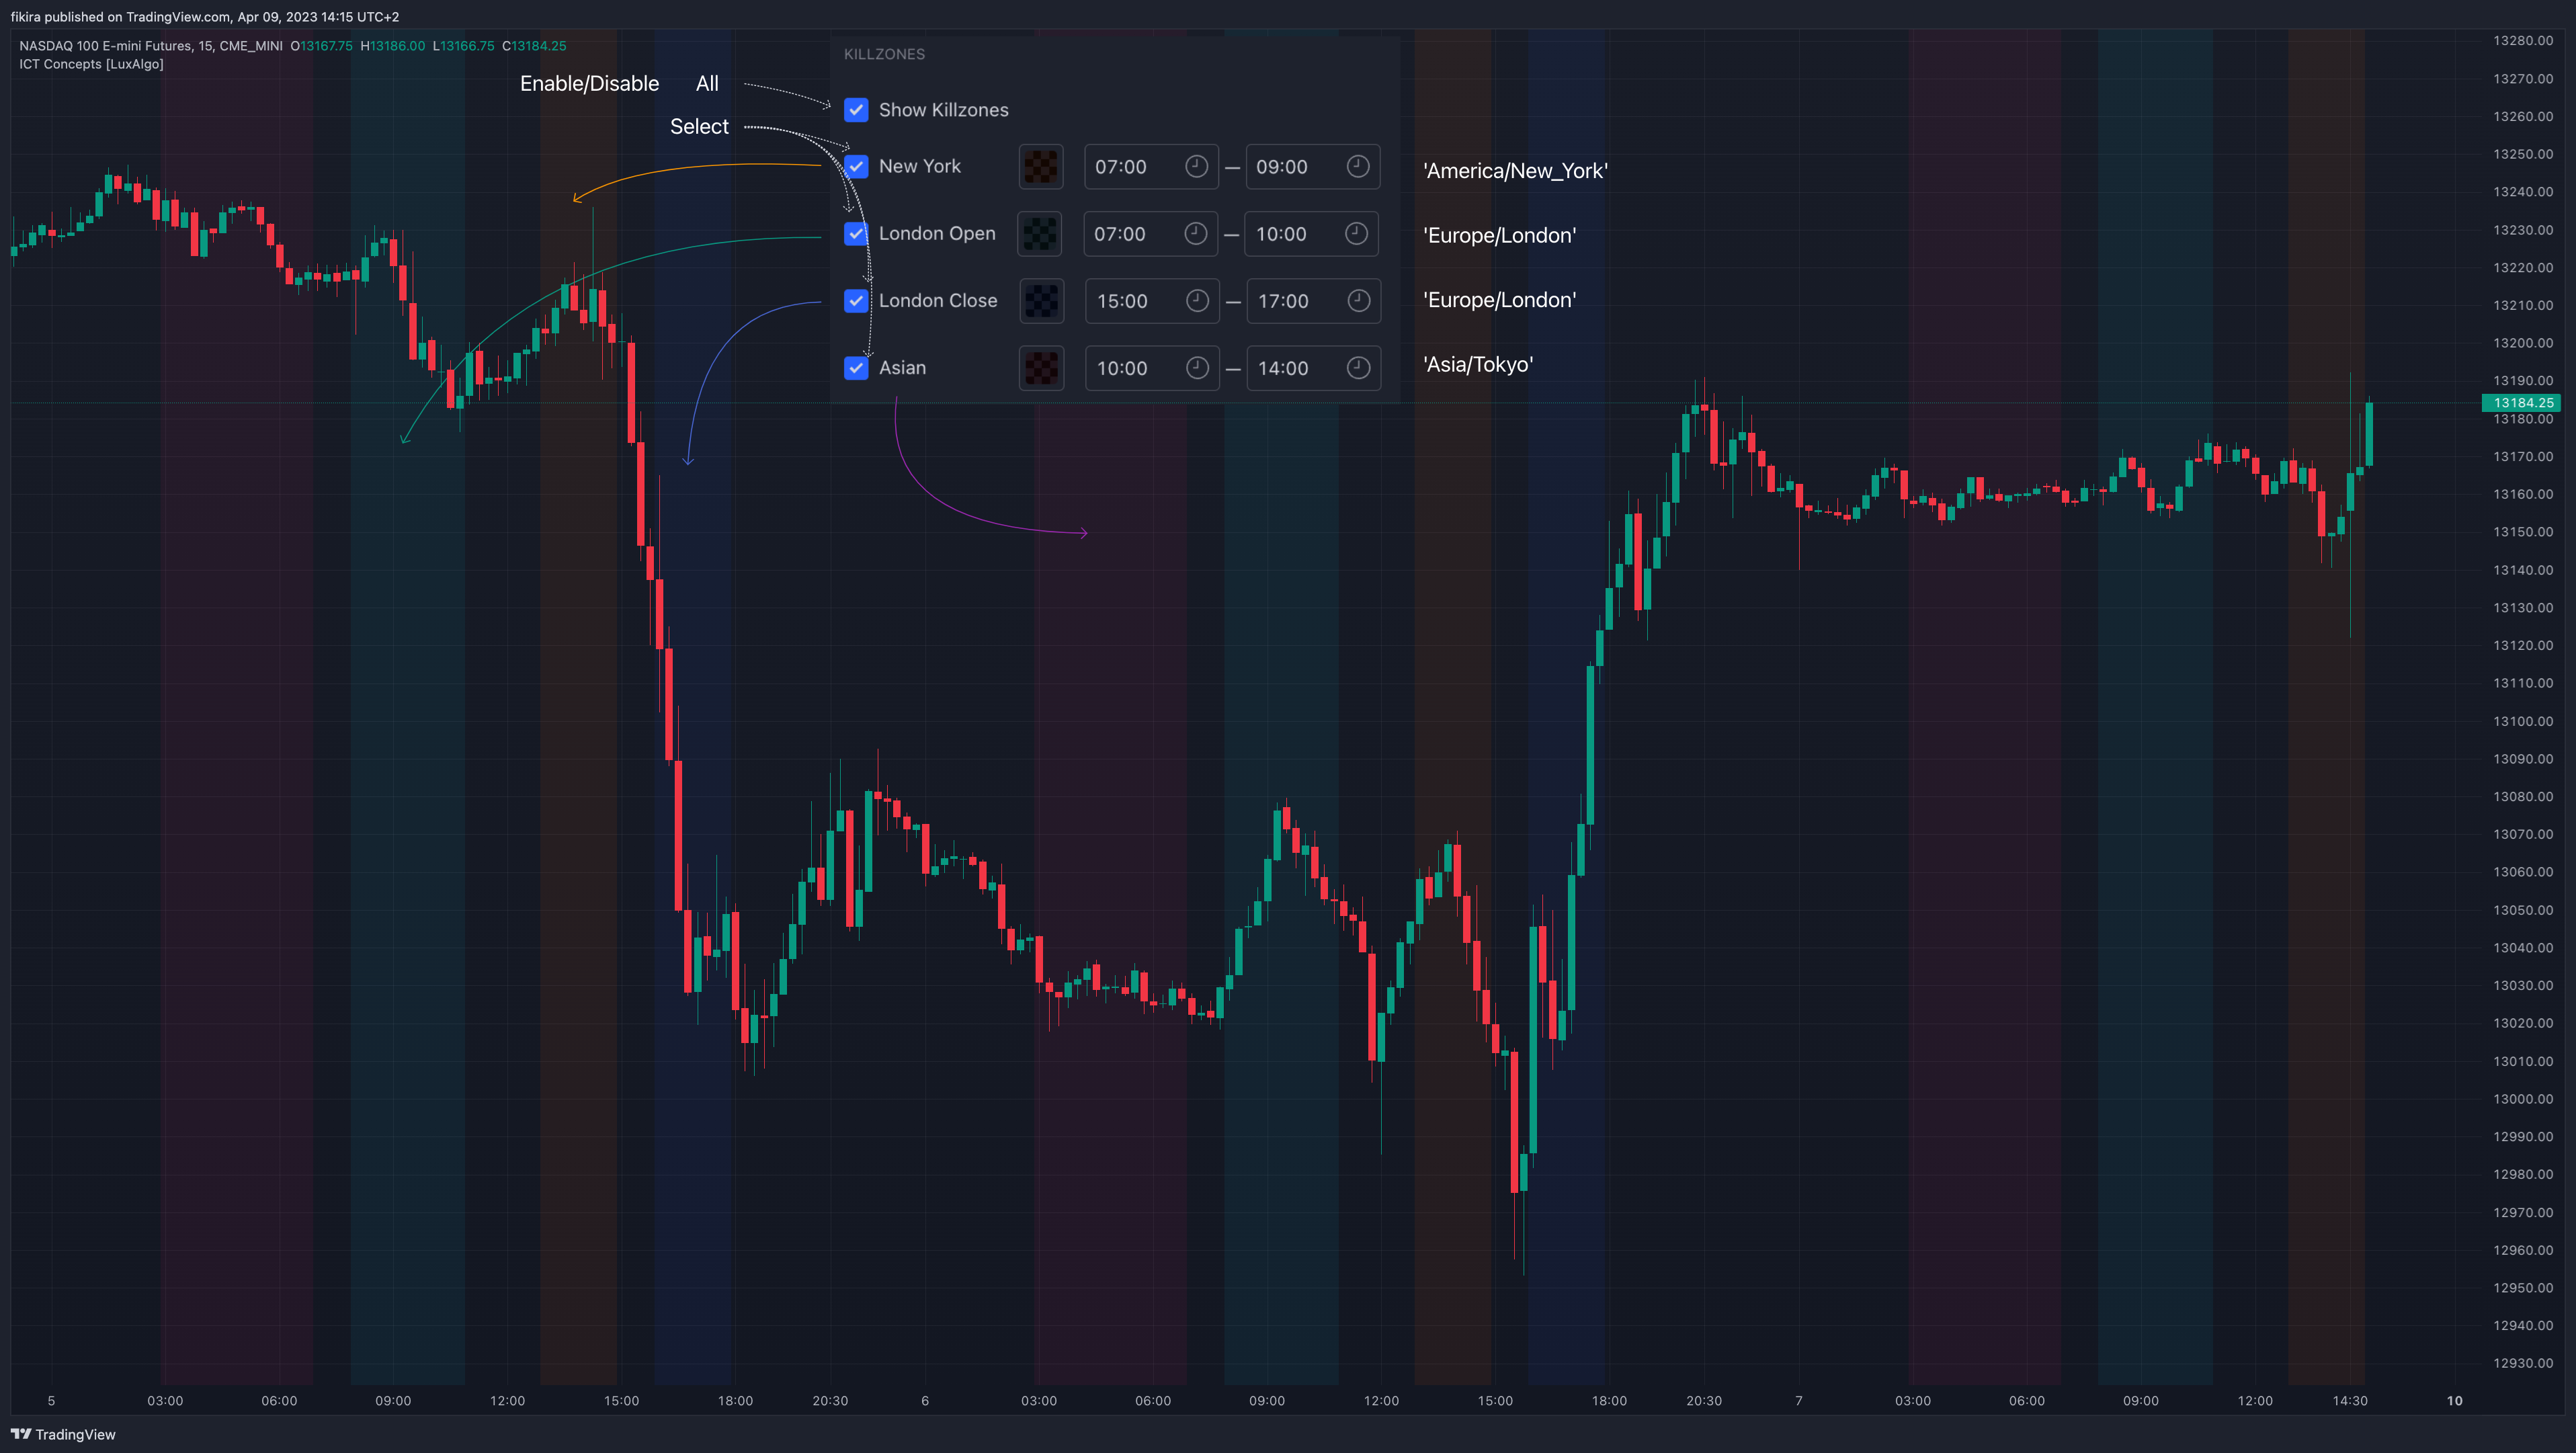This screenshot has height=1453, width=2576.
Task: Edit Asian start time 10:00
Action: 1152,368
